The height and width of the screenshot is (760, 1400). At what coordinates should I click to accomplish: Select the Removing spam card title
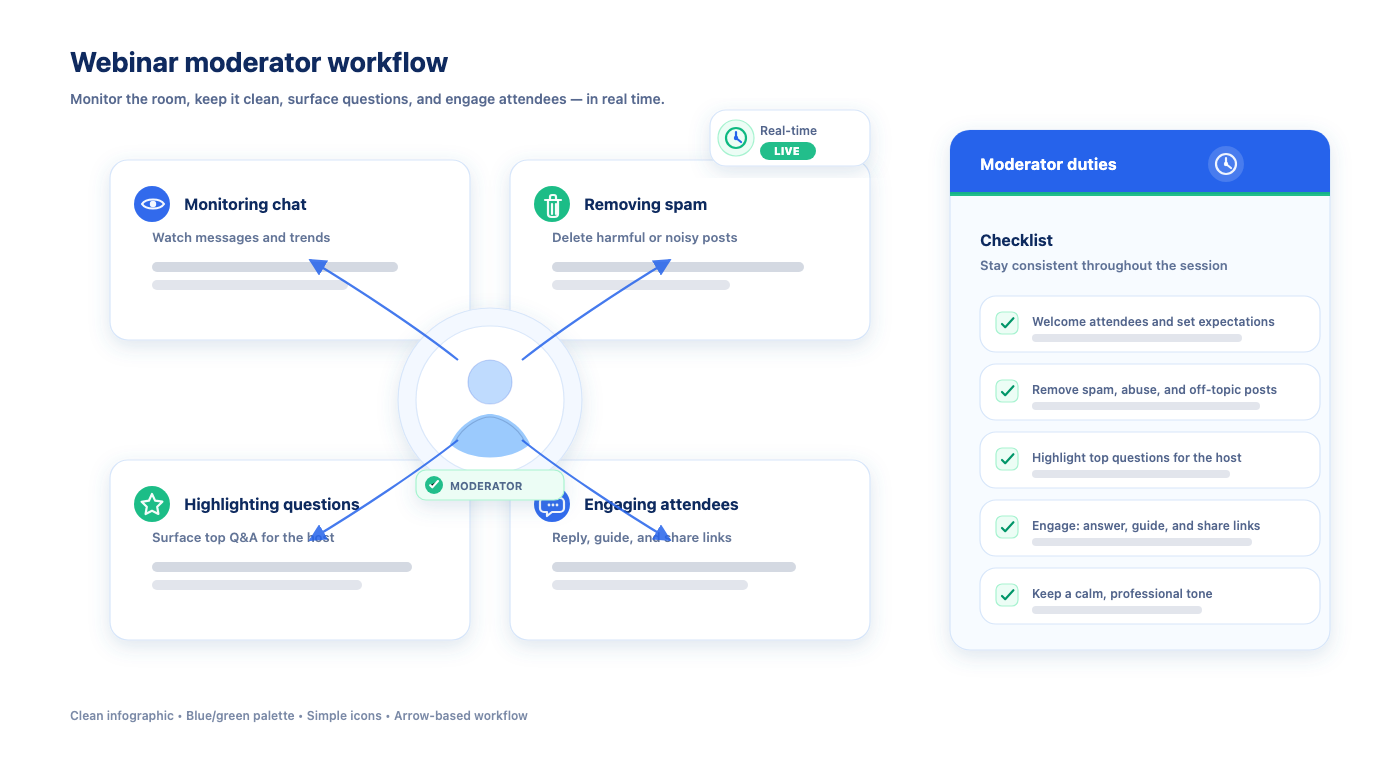pos(645,204)
